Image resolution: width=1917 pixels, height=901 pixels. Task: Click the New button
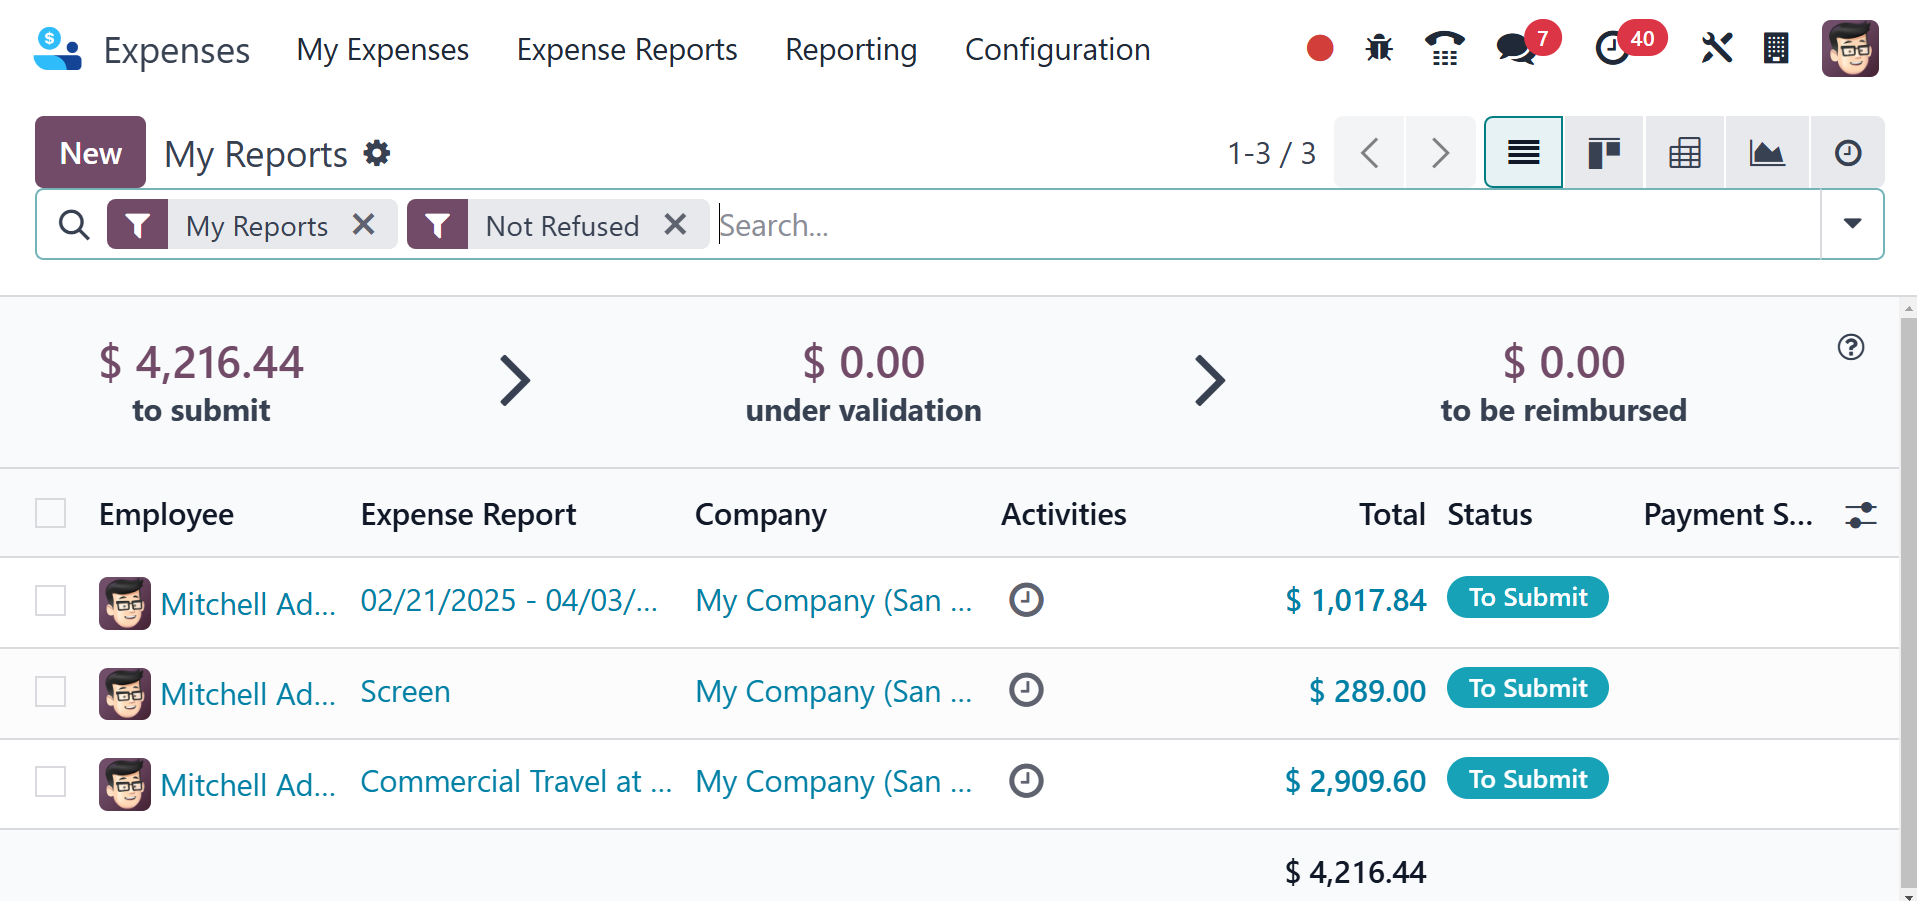tap(91, 153)
